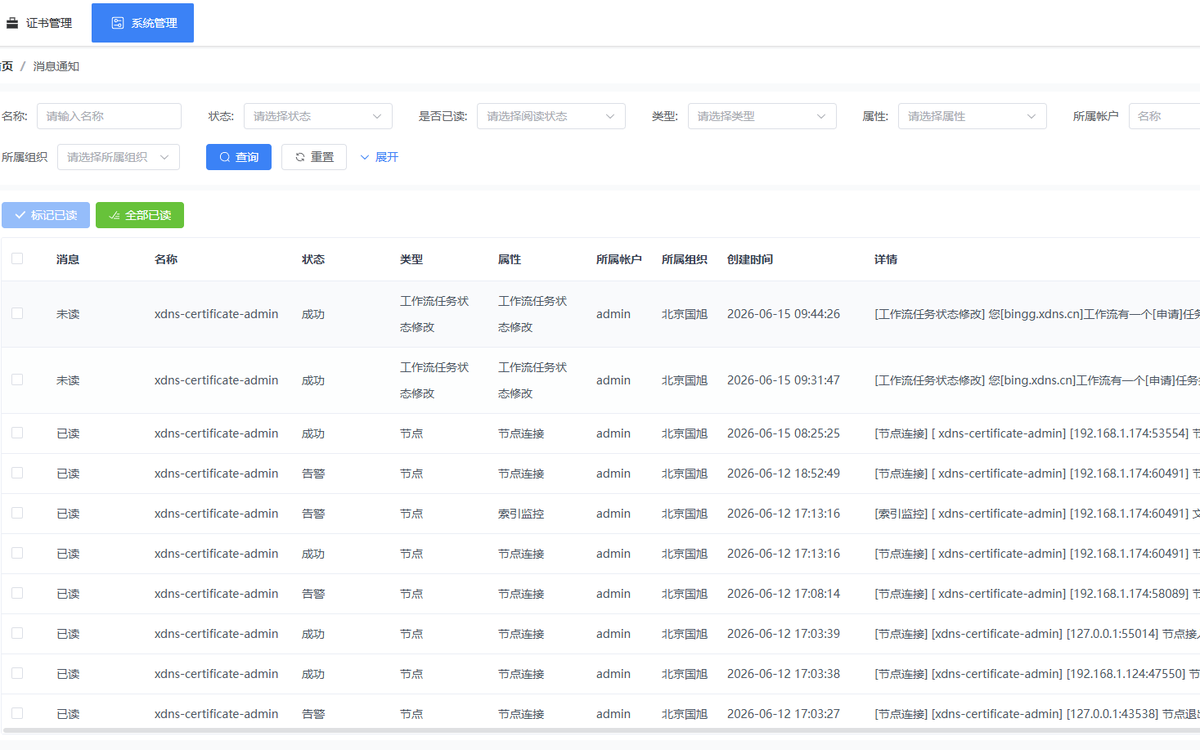This screenshot has width=1200, height=750.
Task: Focus the 所属帐户 name input
Action: tap(1165, 116)
